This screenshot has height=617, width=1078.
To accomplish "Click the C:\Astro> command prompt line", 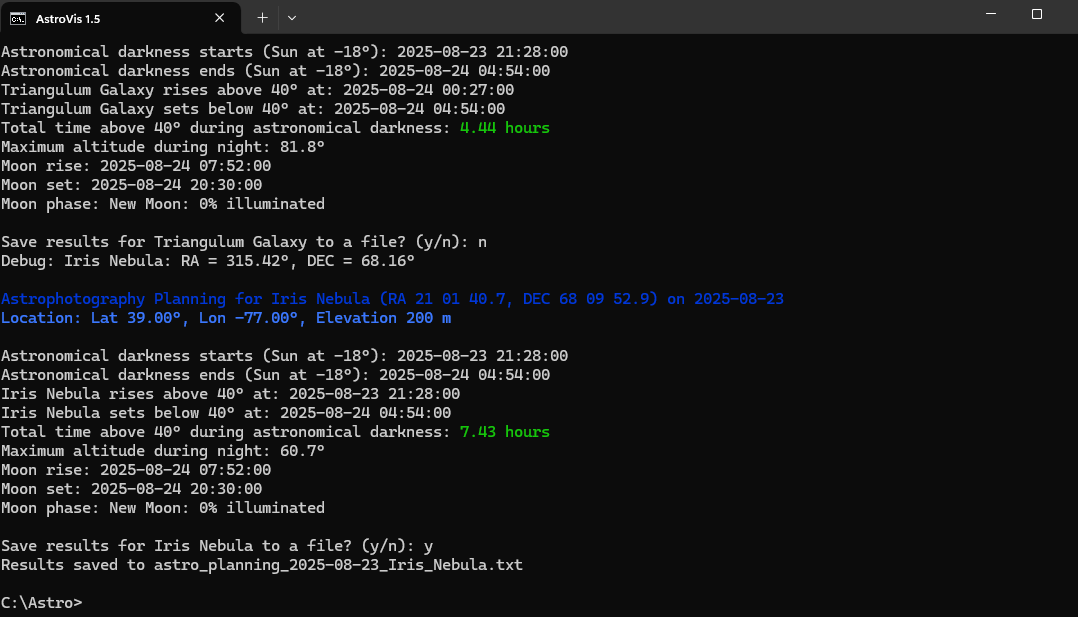I will coord(42,603).
